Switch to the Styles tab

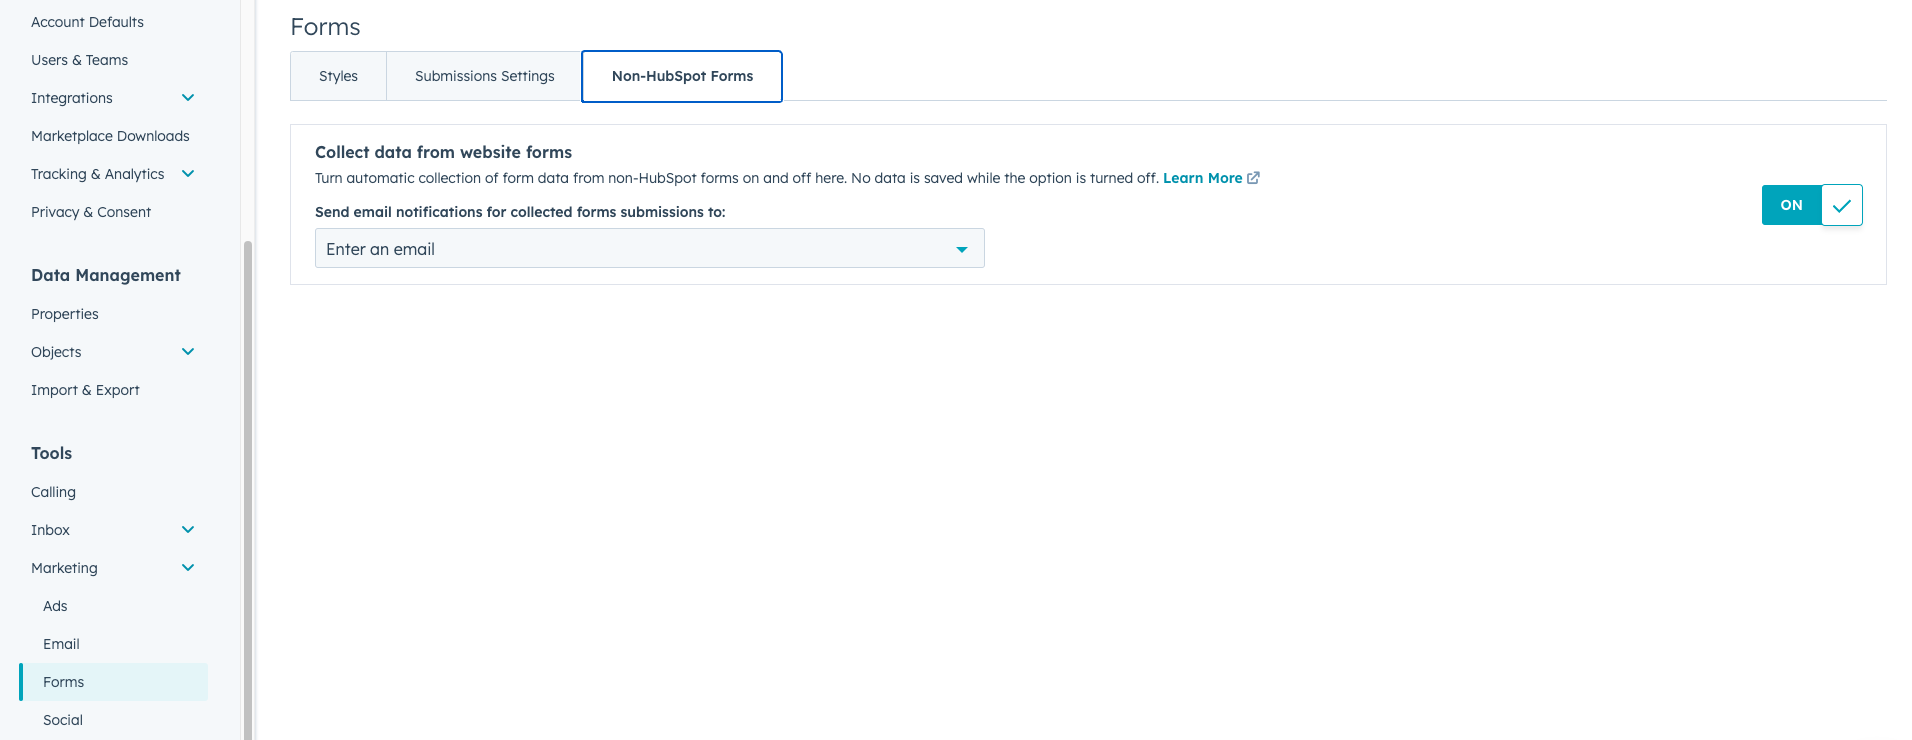(337, 75)
